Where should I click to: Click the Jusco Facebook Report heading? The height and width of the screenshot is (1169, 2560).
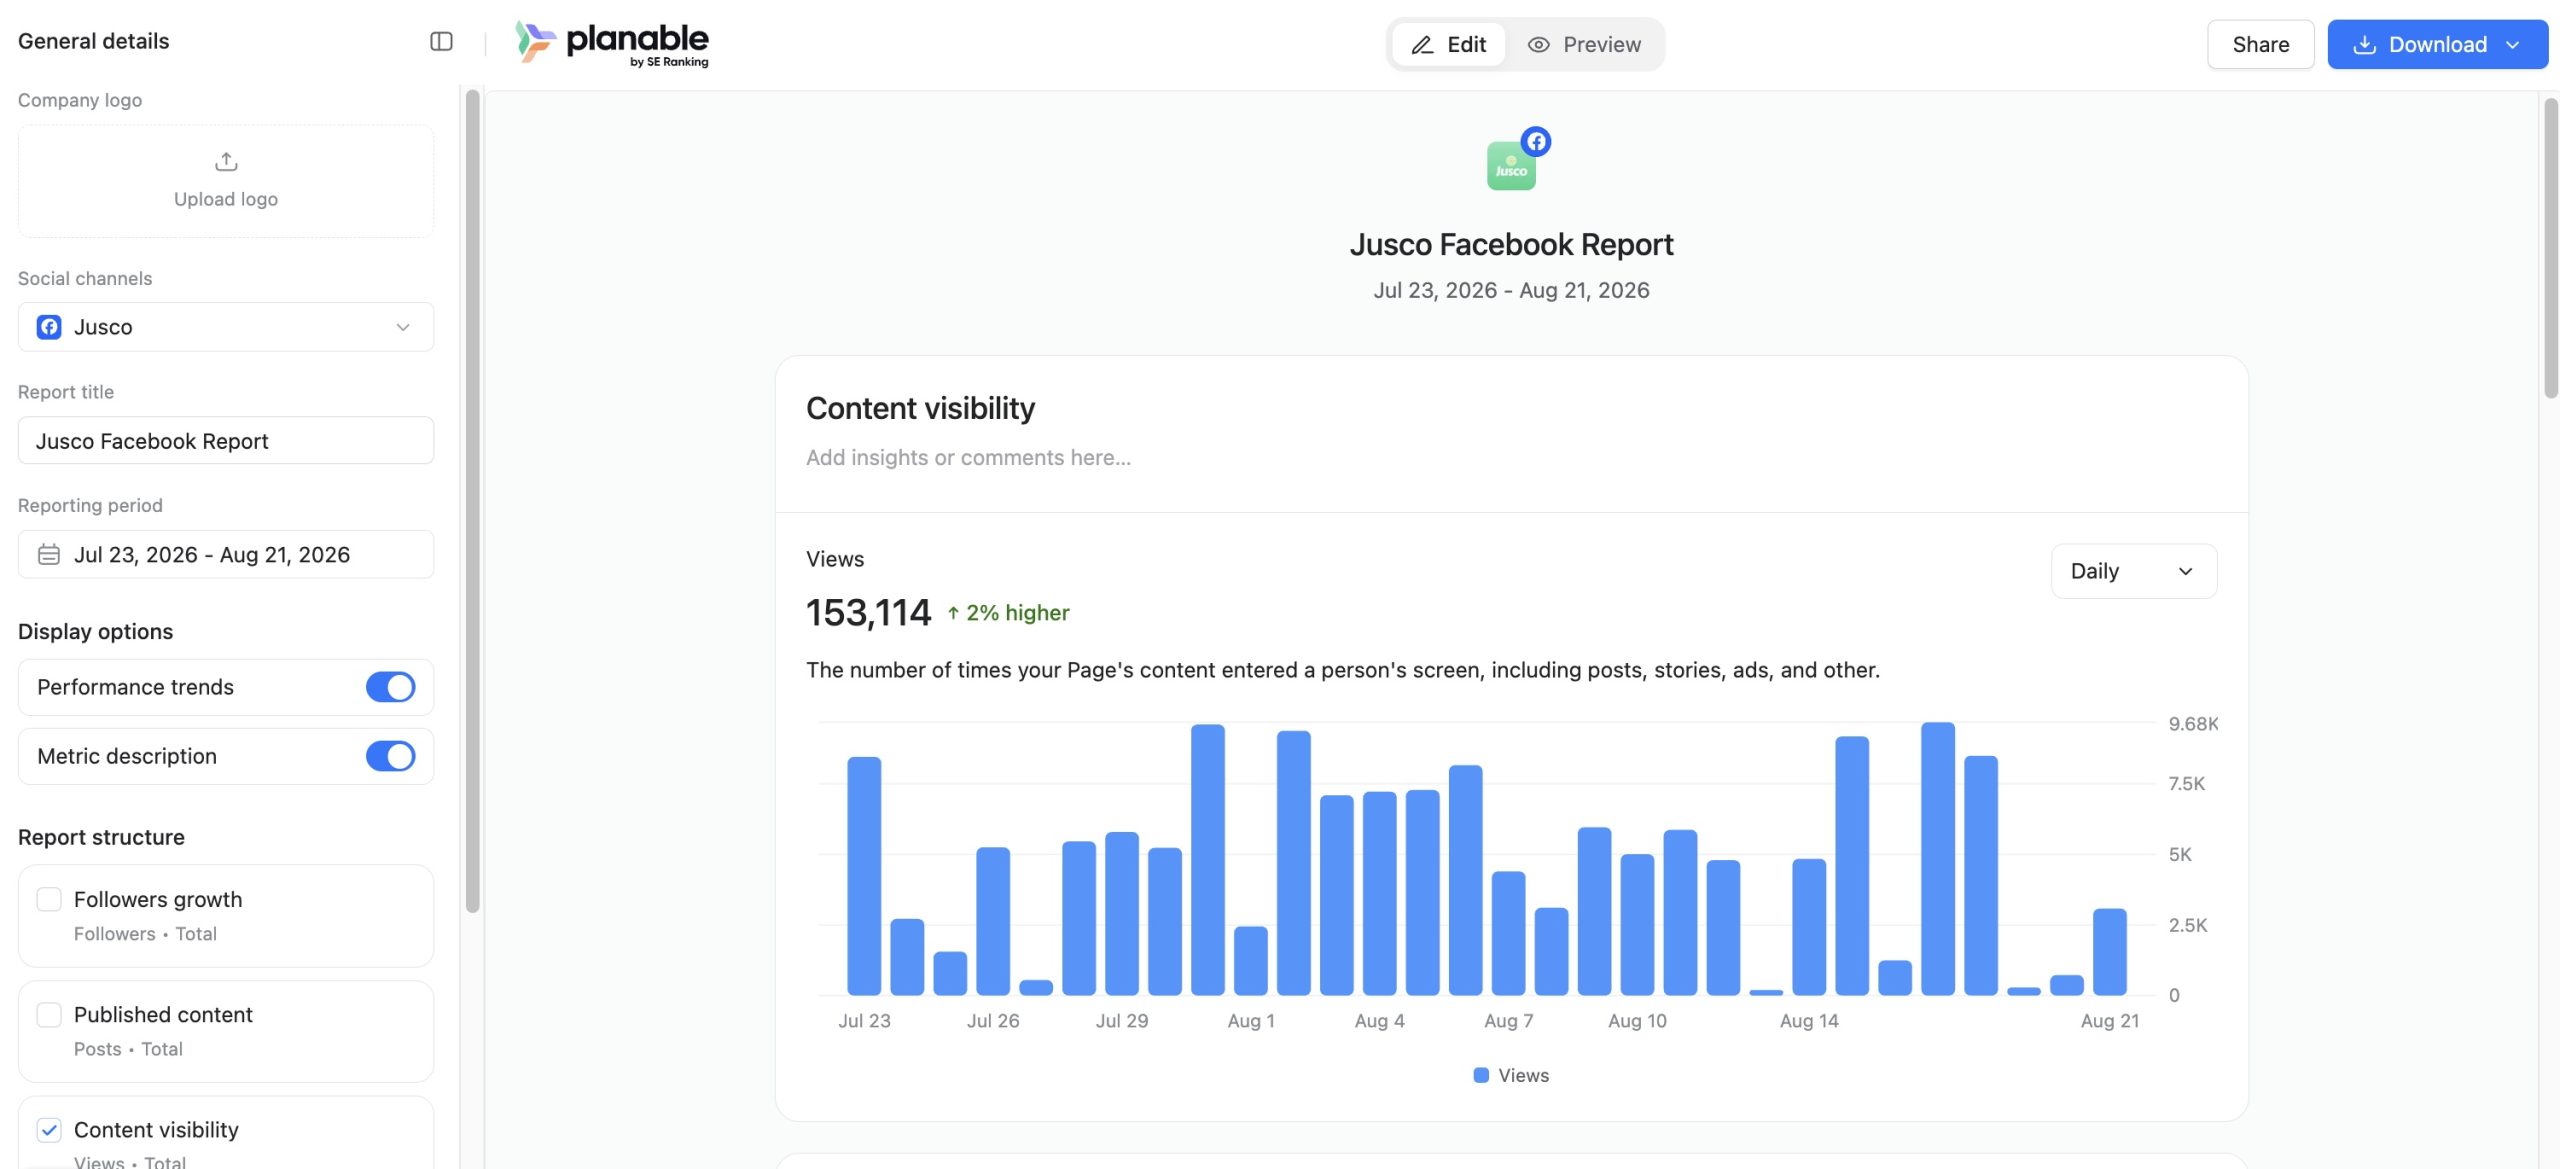click(x=1511, y=245)
